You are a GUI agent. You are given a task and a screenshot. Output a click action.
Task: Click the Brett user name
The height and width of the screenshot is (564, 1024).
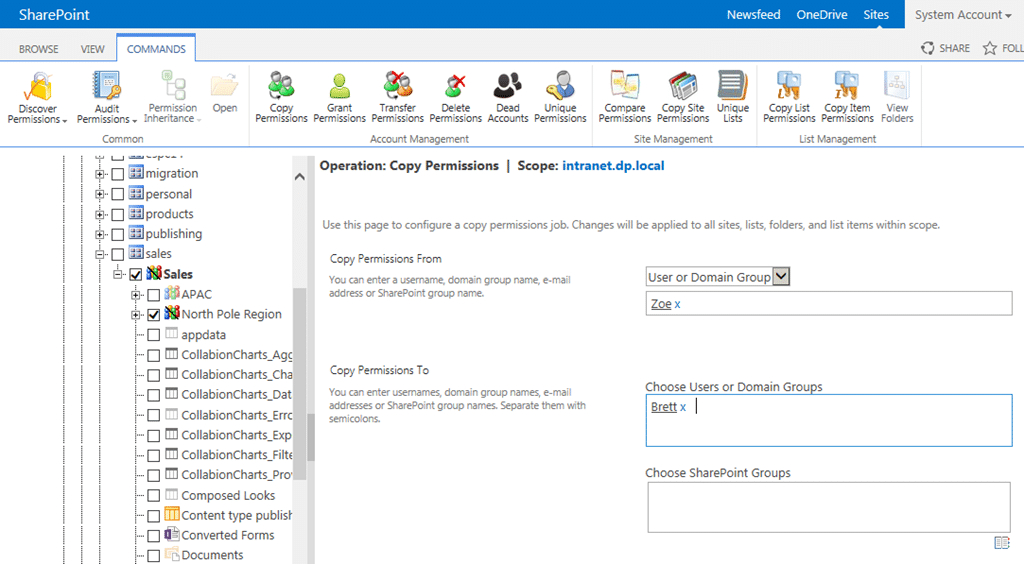664,407
